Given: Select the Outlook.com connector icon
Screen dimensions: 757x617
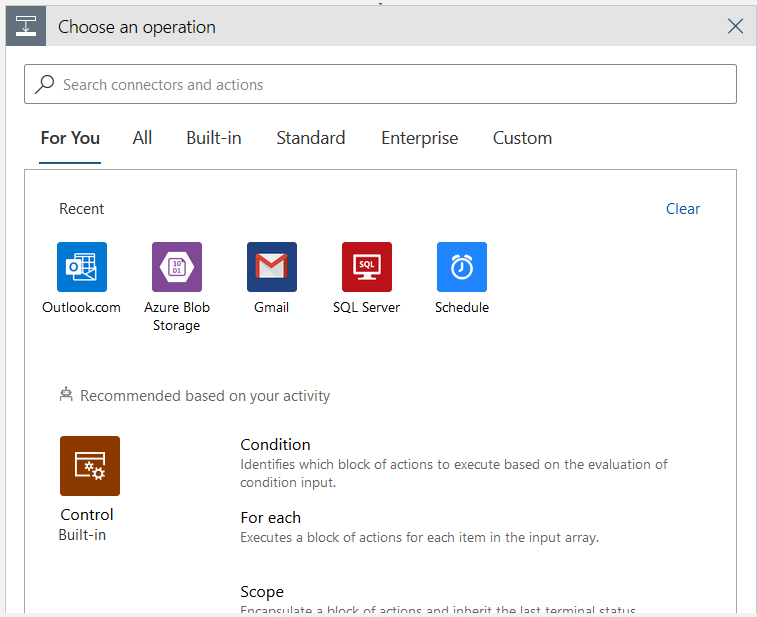Looking at the screenshot, I should coord(82,267).
